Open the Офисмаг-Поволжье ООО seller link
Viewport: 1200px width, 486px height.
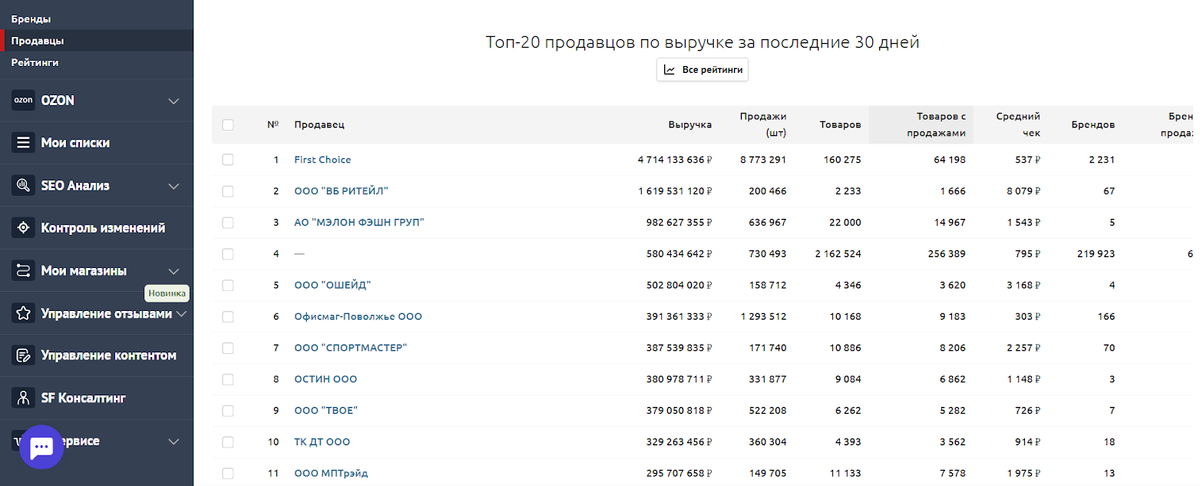coord(358,316)
